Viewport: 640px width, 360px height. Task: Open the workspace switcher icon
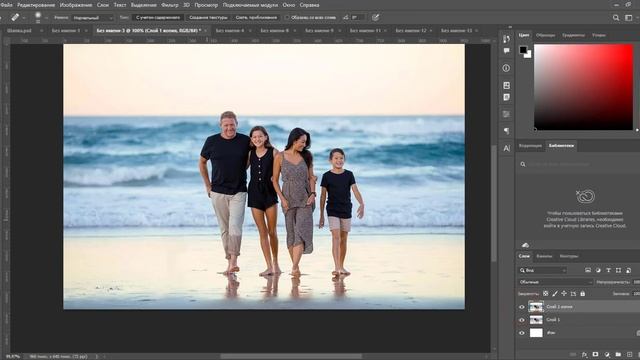629,18
